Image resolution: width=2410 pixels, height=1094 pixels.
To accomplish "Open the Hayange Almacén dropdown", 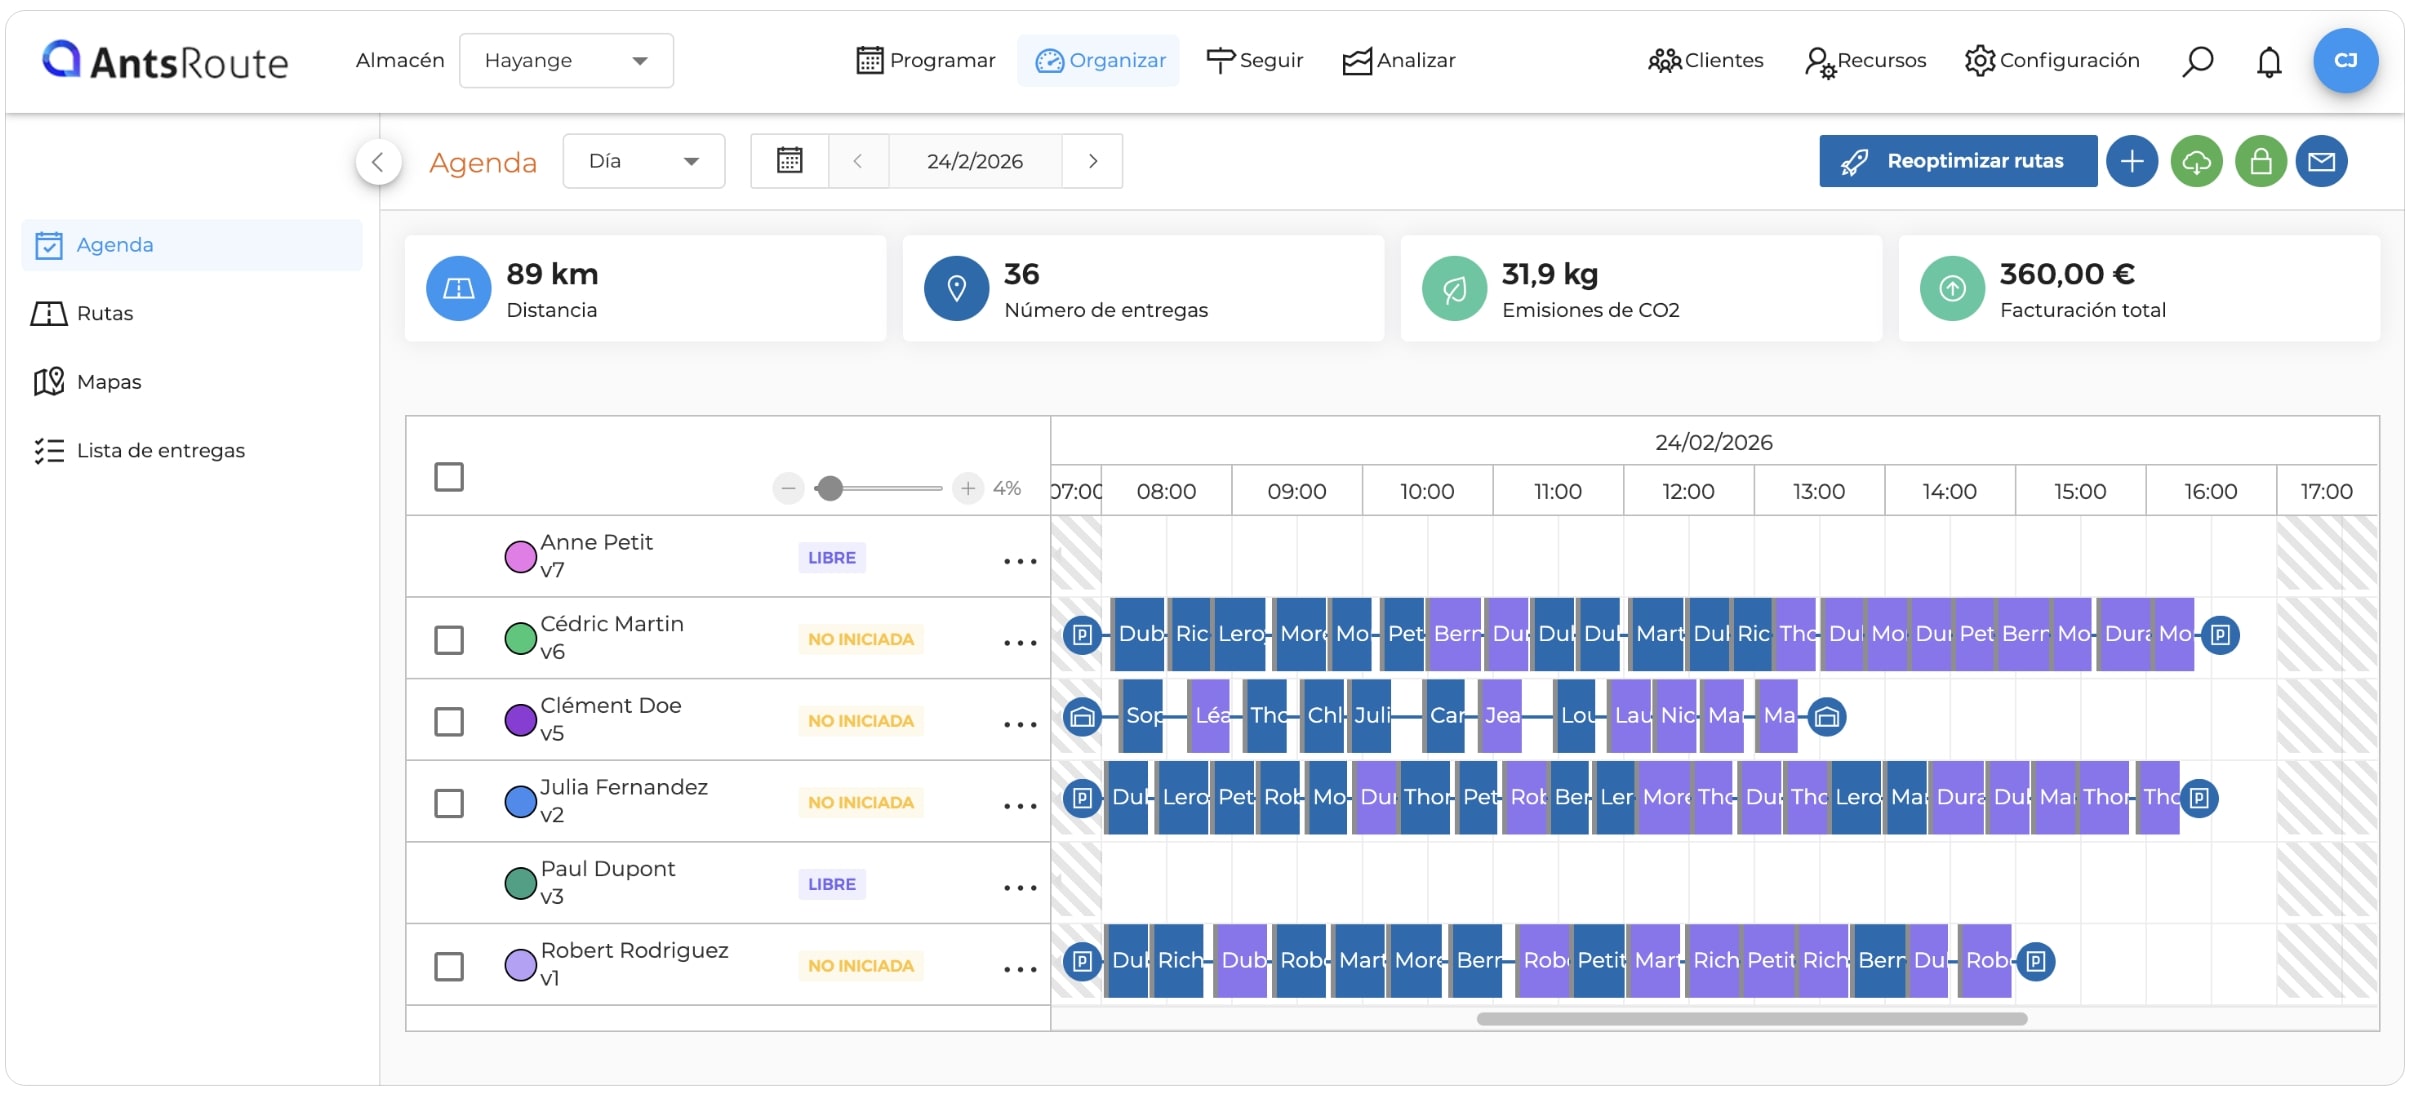I will click(566, 61).
